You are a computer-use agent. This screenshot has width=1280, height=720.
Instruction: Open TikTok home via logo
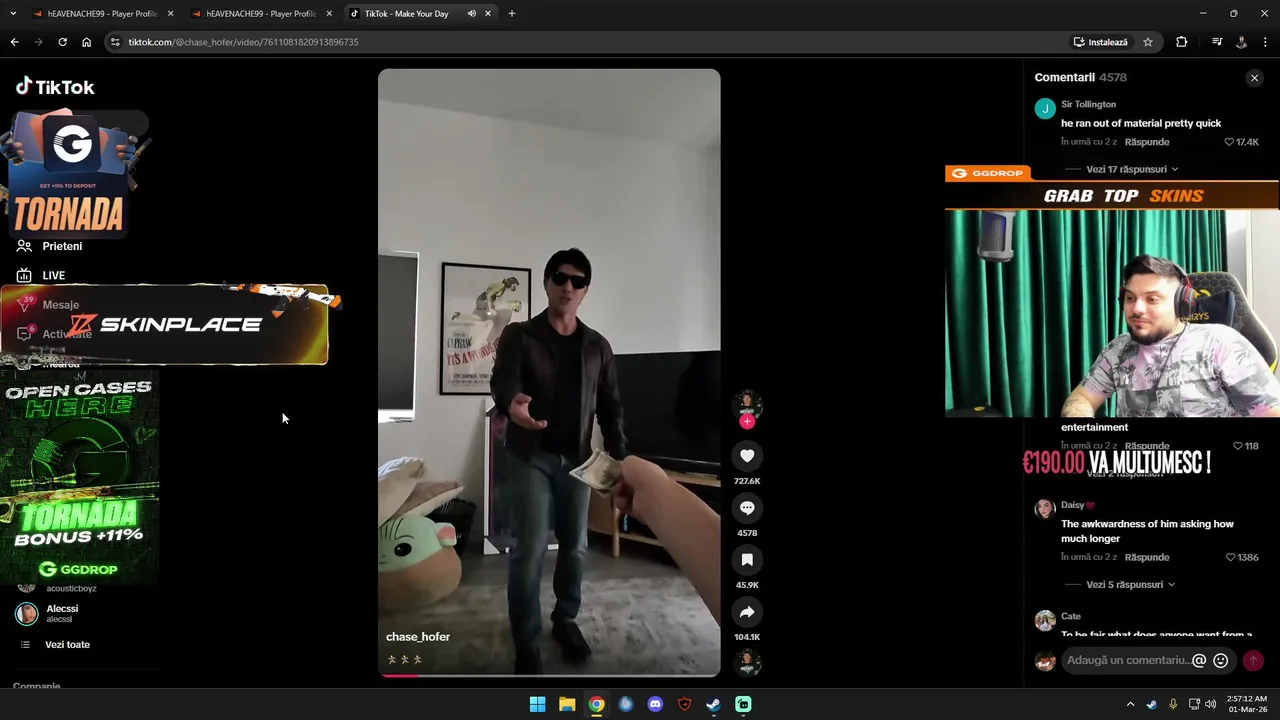click(x=55, y=87)
